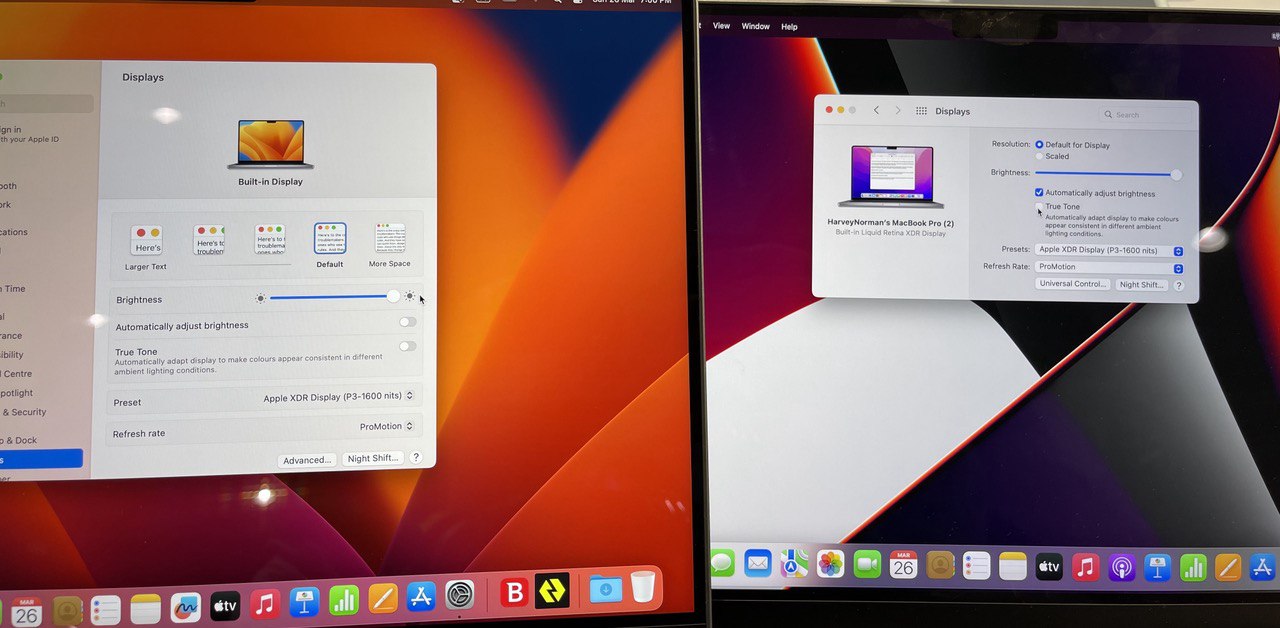Click Show All grid icon in System Preferences
Viewport: 1280px width, 628px height.
coord(921,111)
